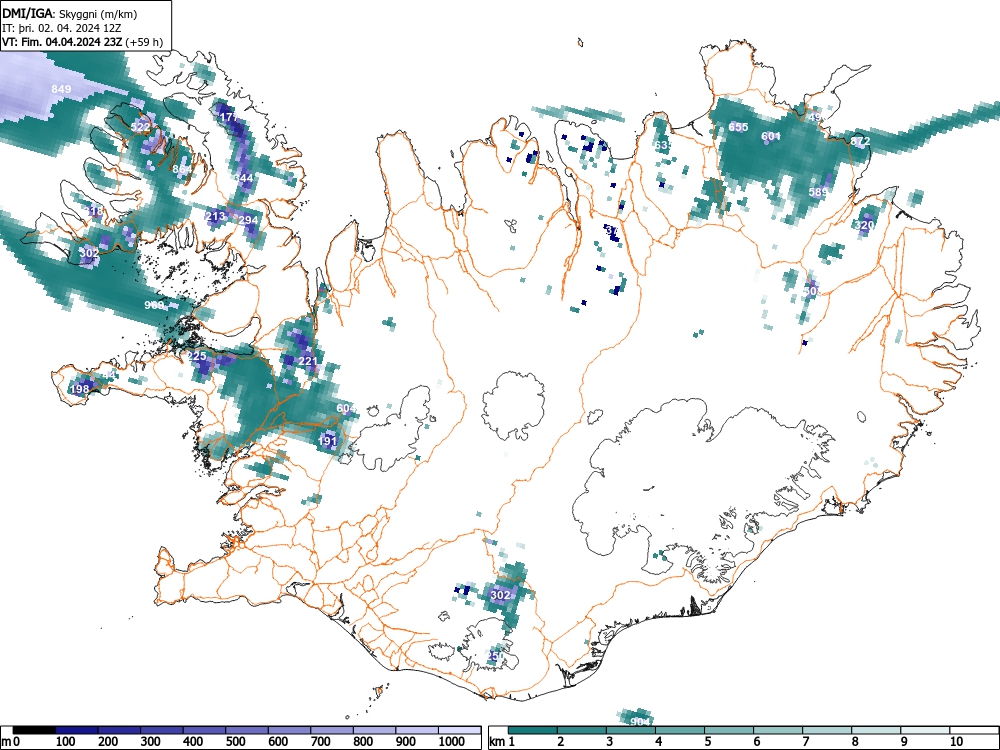Pick the pale swatch between km 8 and 9
The width and height of the screenshot is (1000, 750).
point(876,730)
